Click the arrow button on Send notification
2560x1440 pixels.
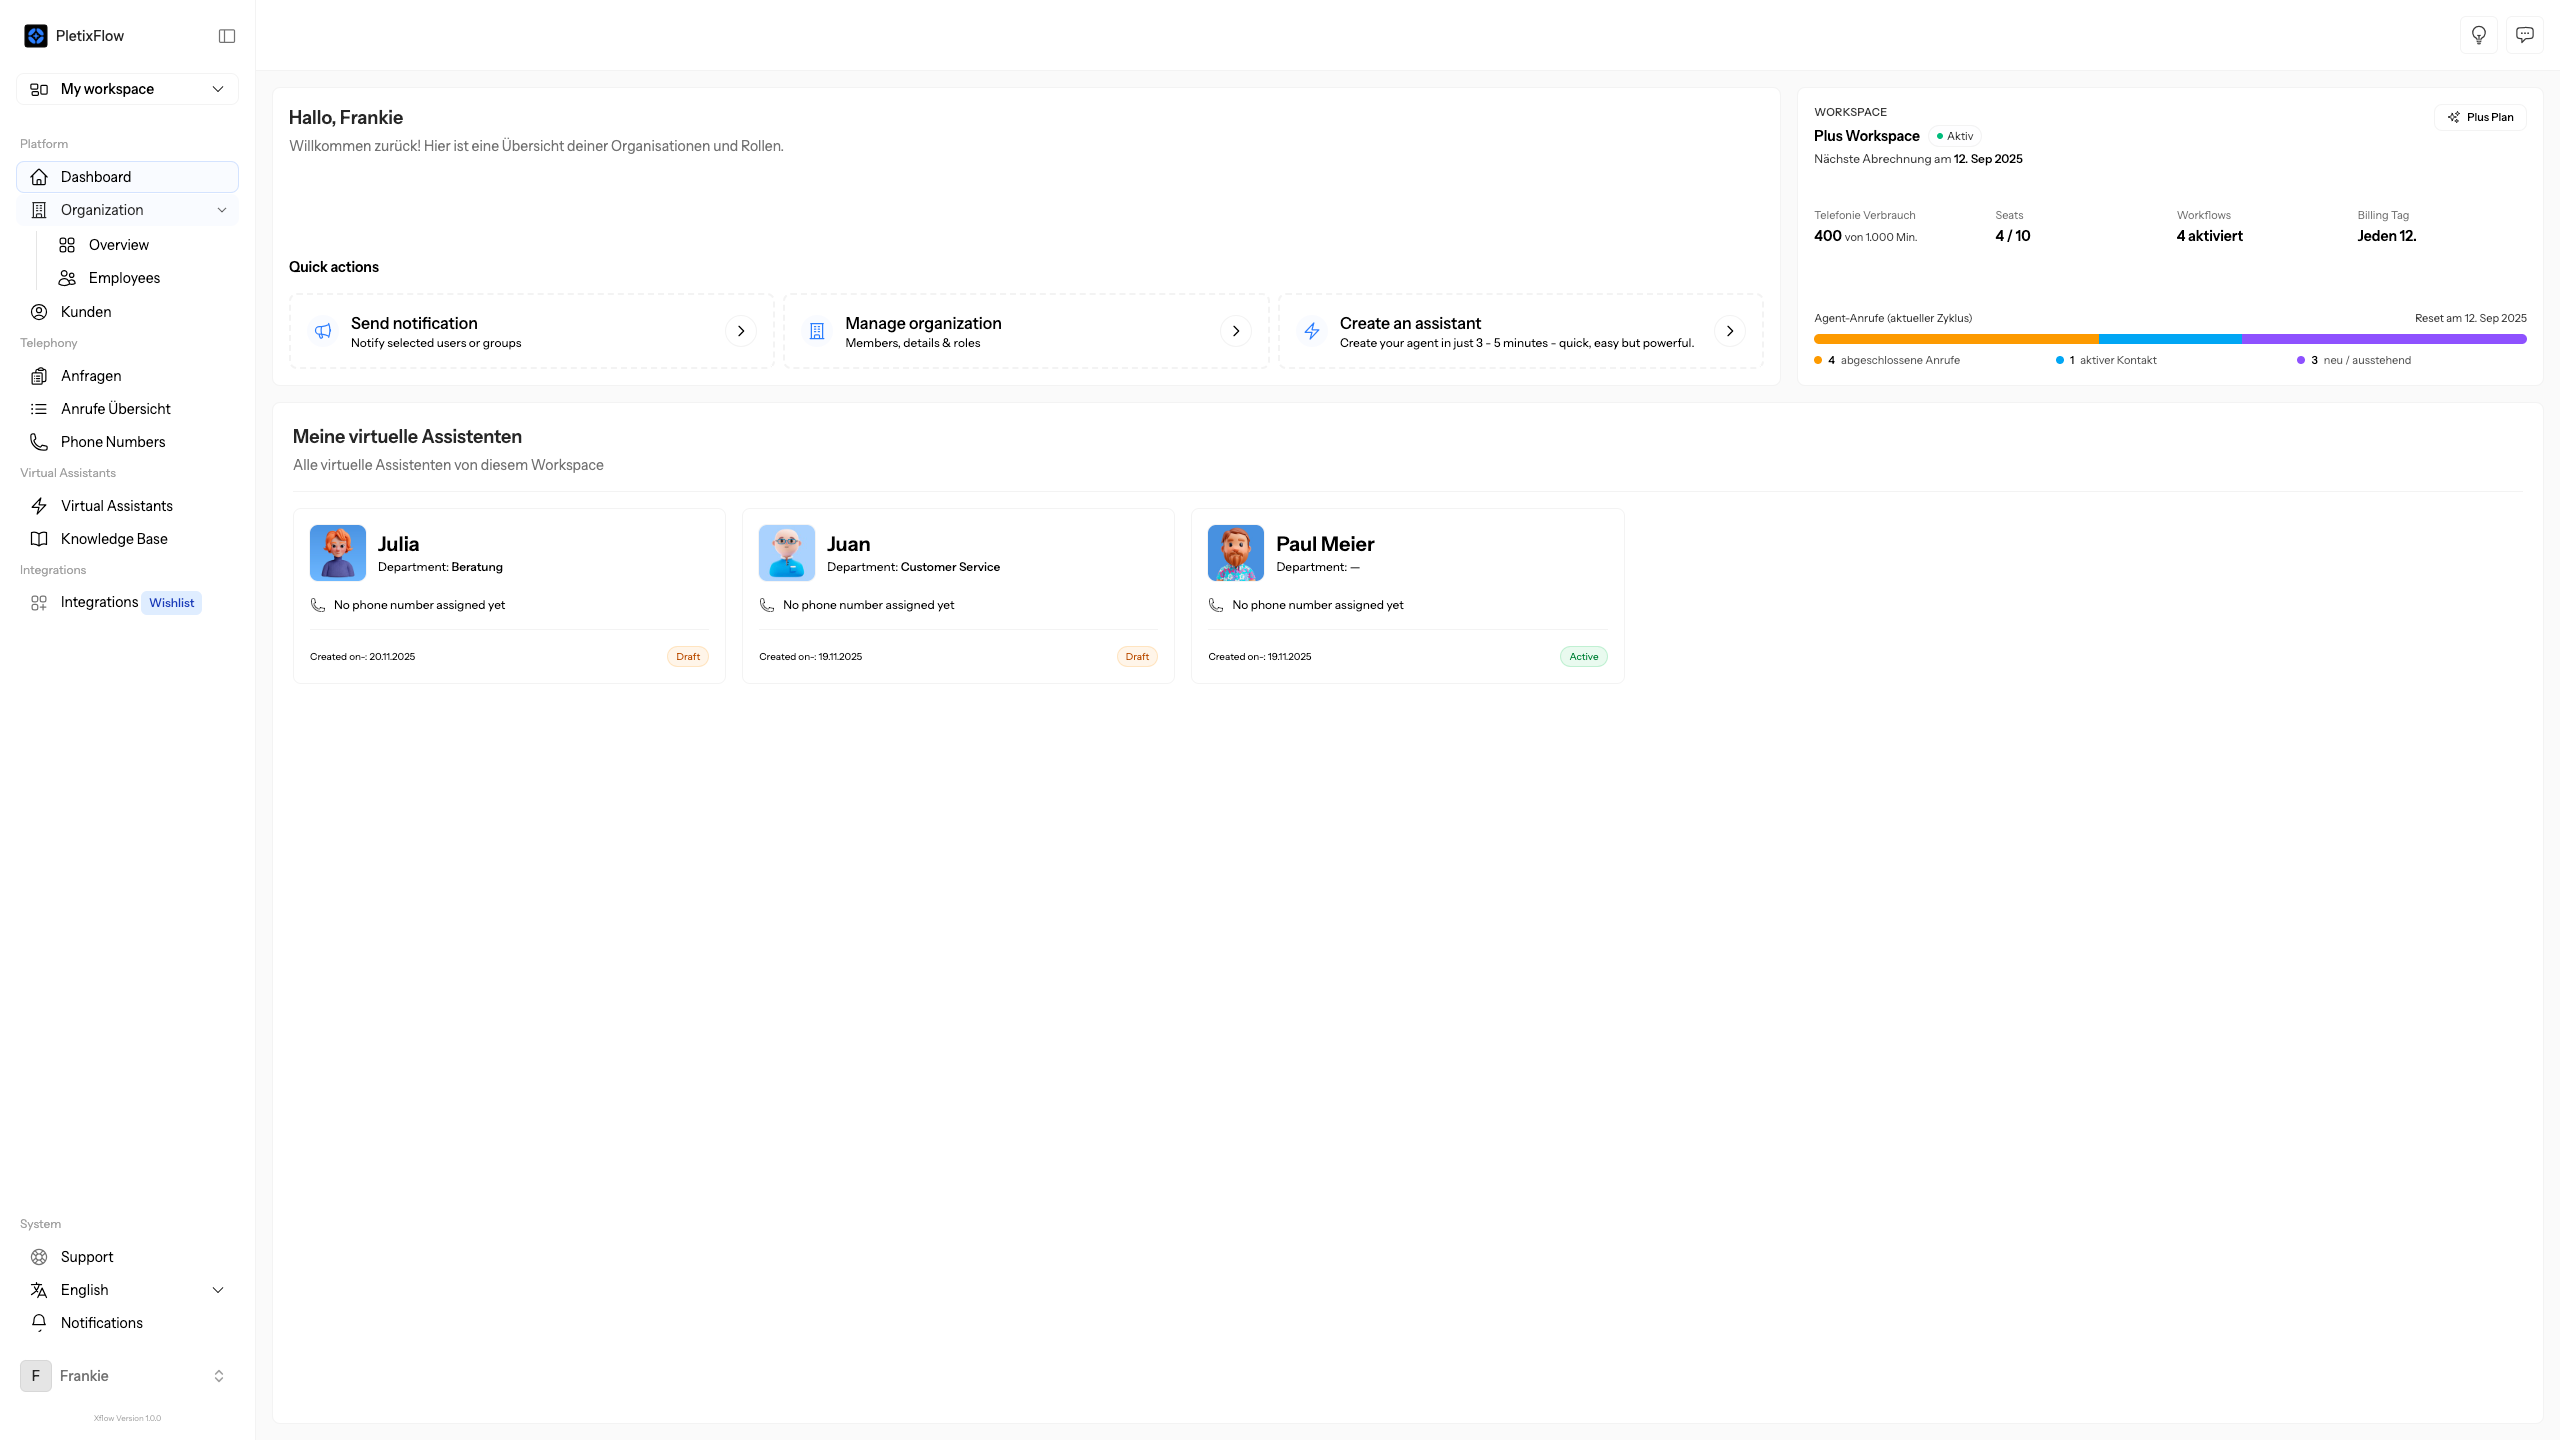tap(740, 331)
